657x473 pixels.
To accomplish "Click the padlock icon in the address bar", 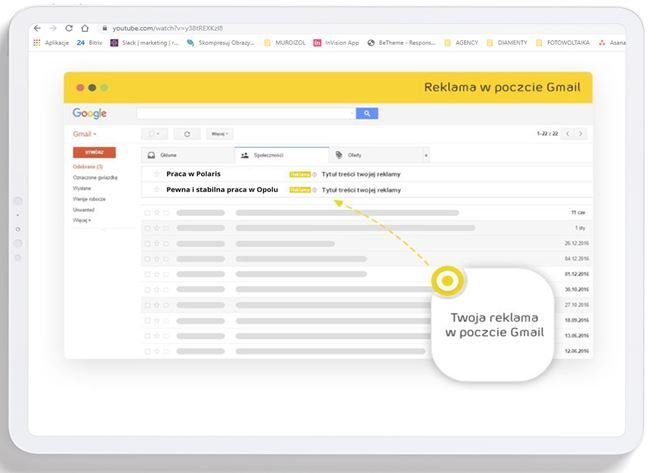I will pyautogui.click(x=104, y=28).
